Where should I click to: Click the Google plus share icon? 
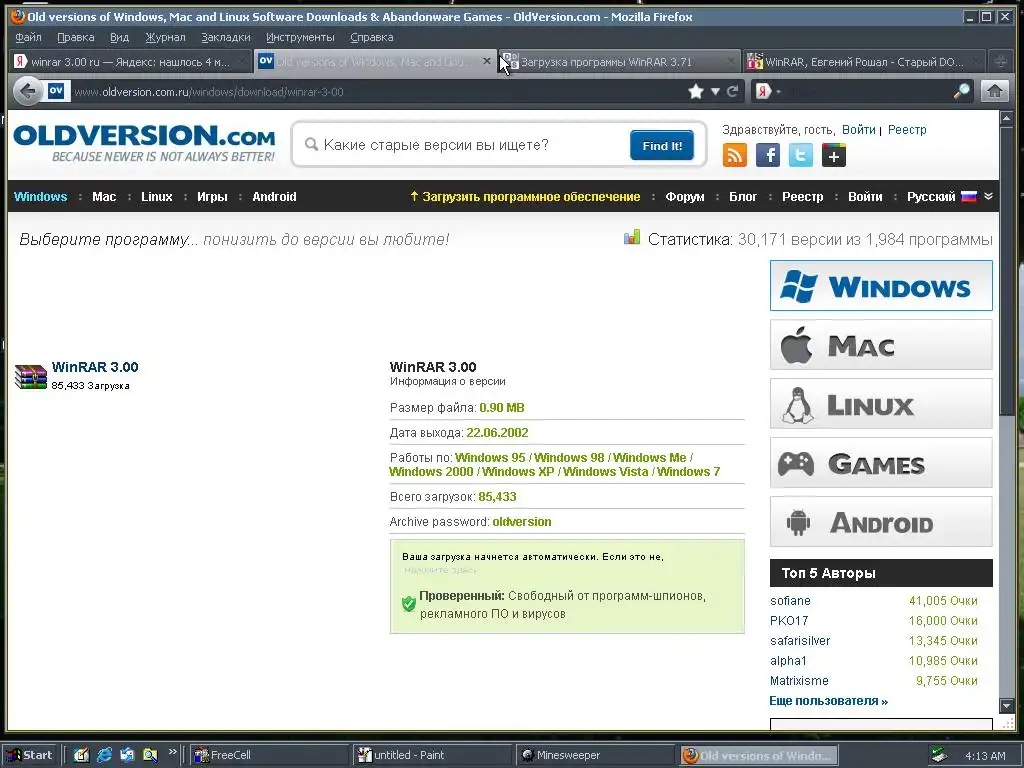[x=834, y=155]
